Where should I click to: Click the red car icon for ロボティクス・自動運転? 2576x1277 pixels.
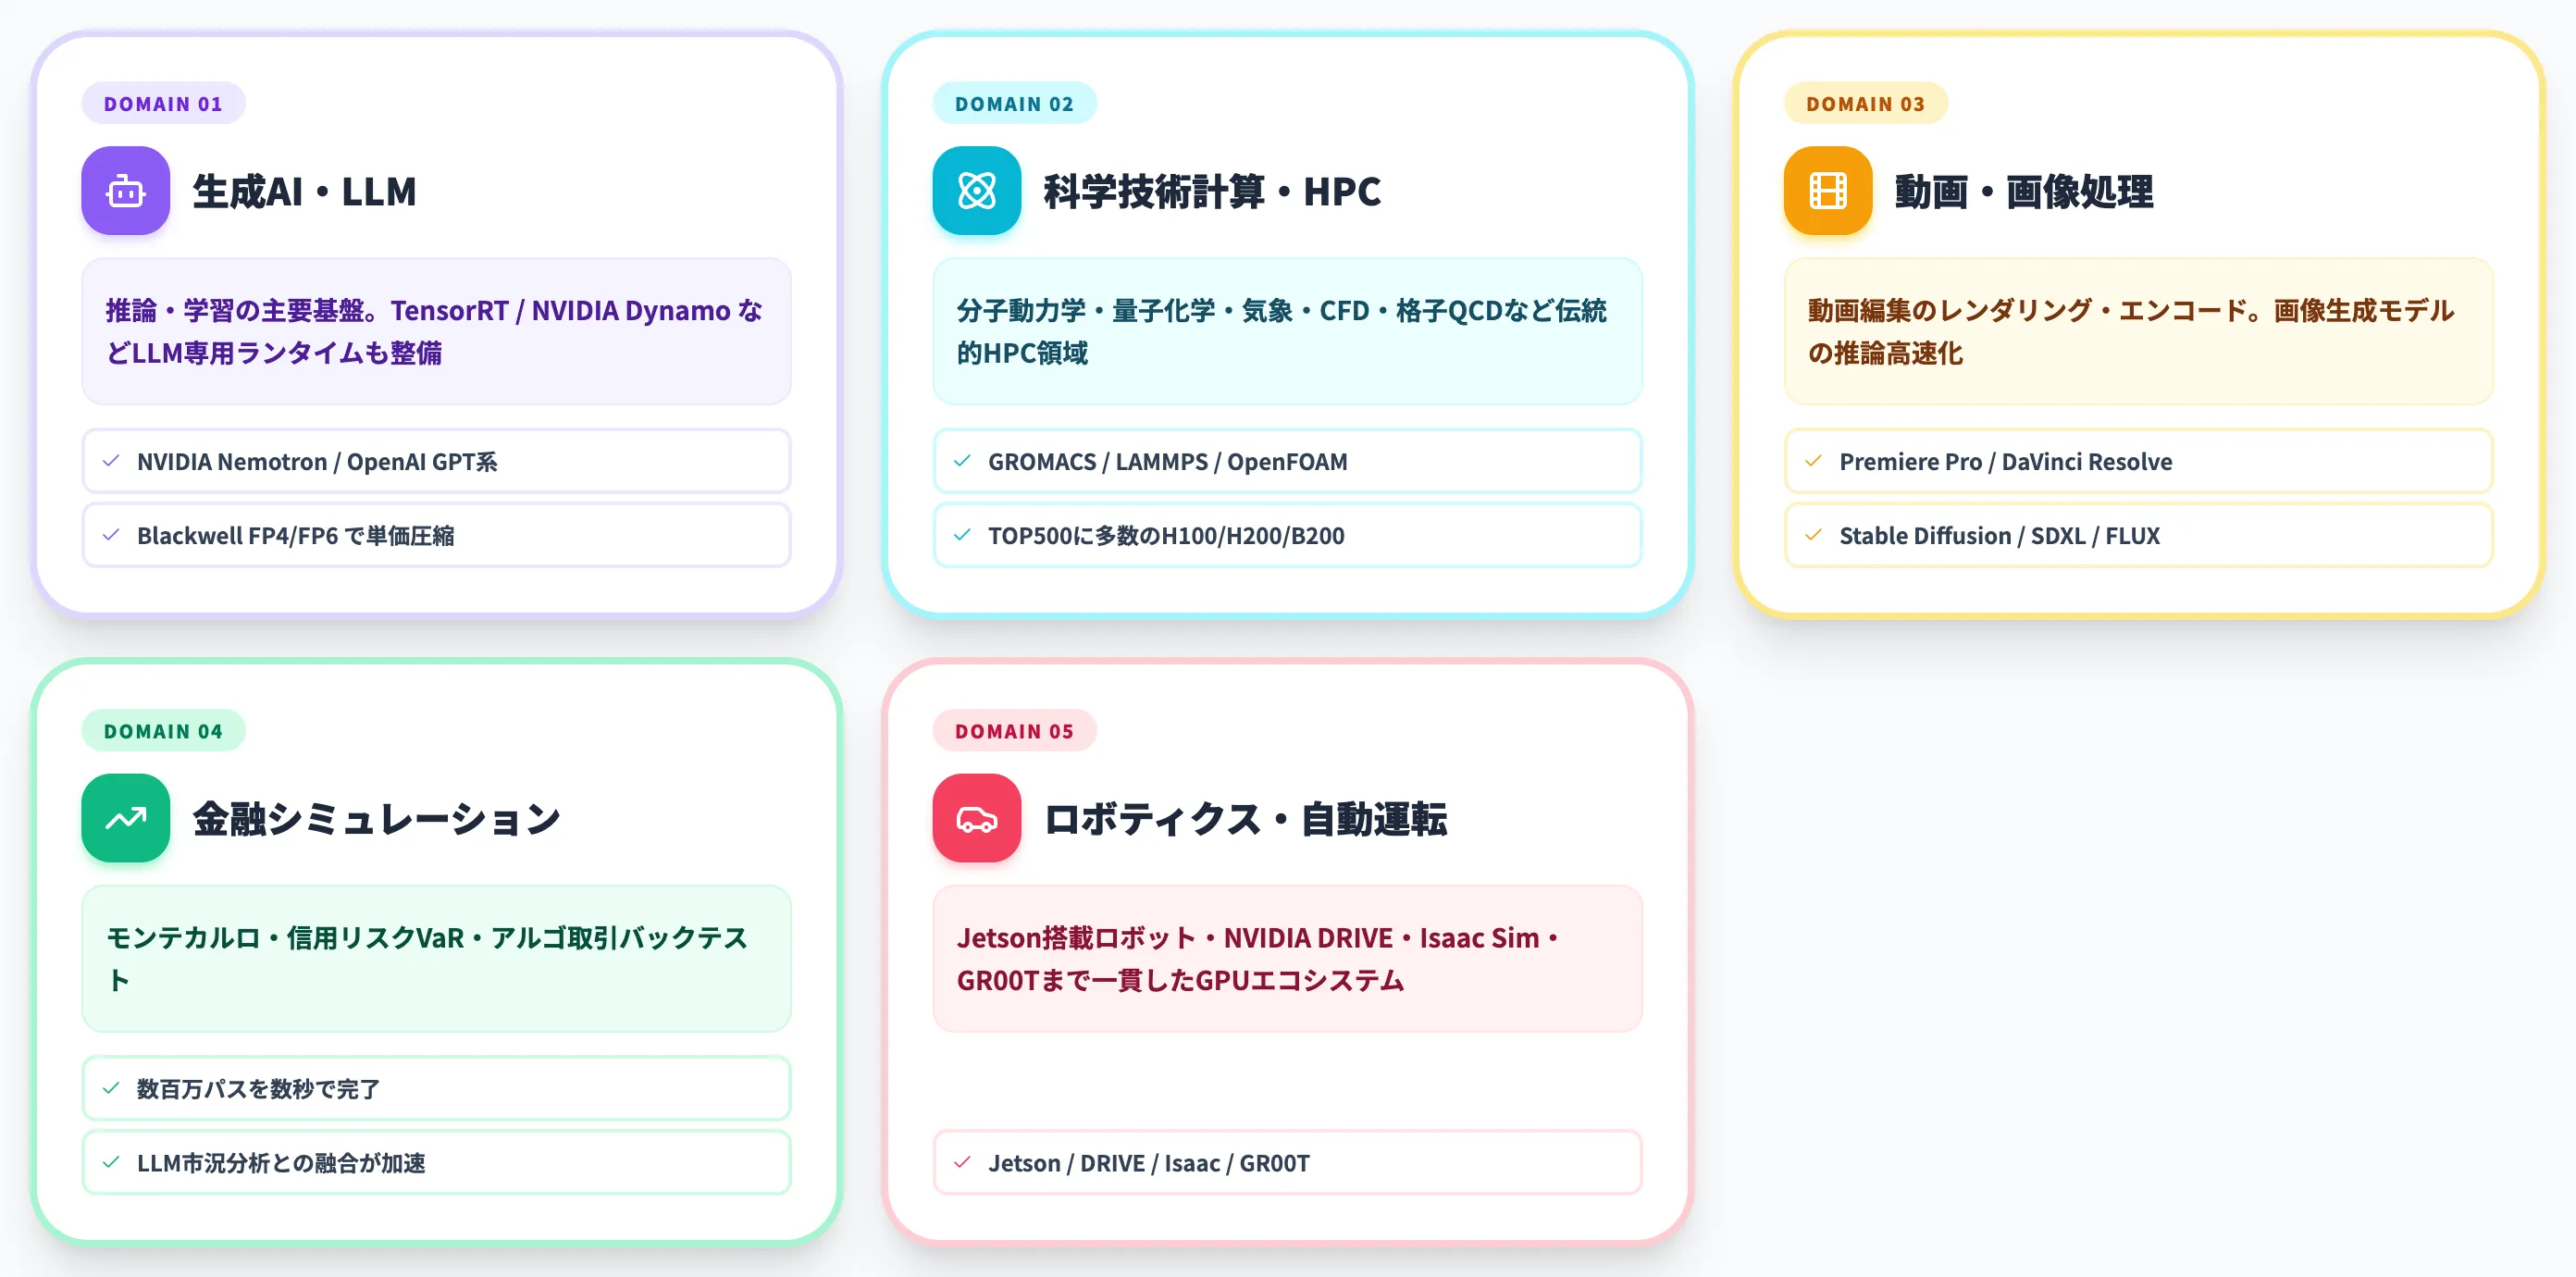coord(977,818)
